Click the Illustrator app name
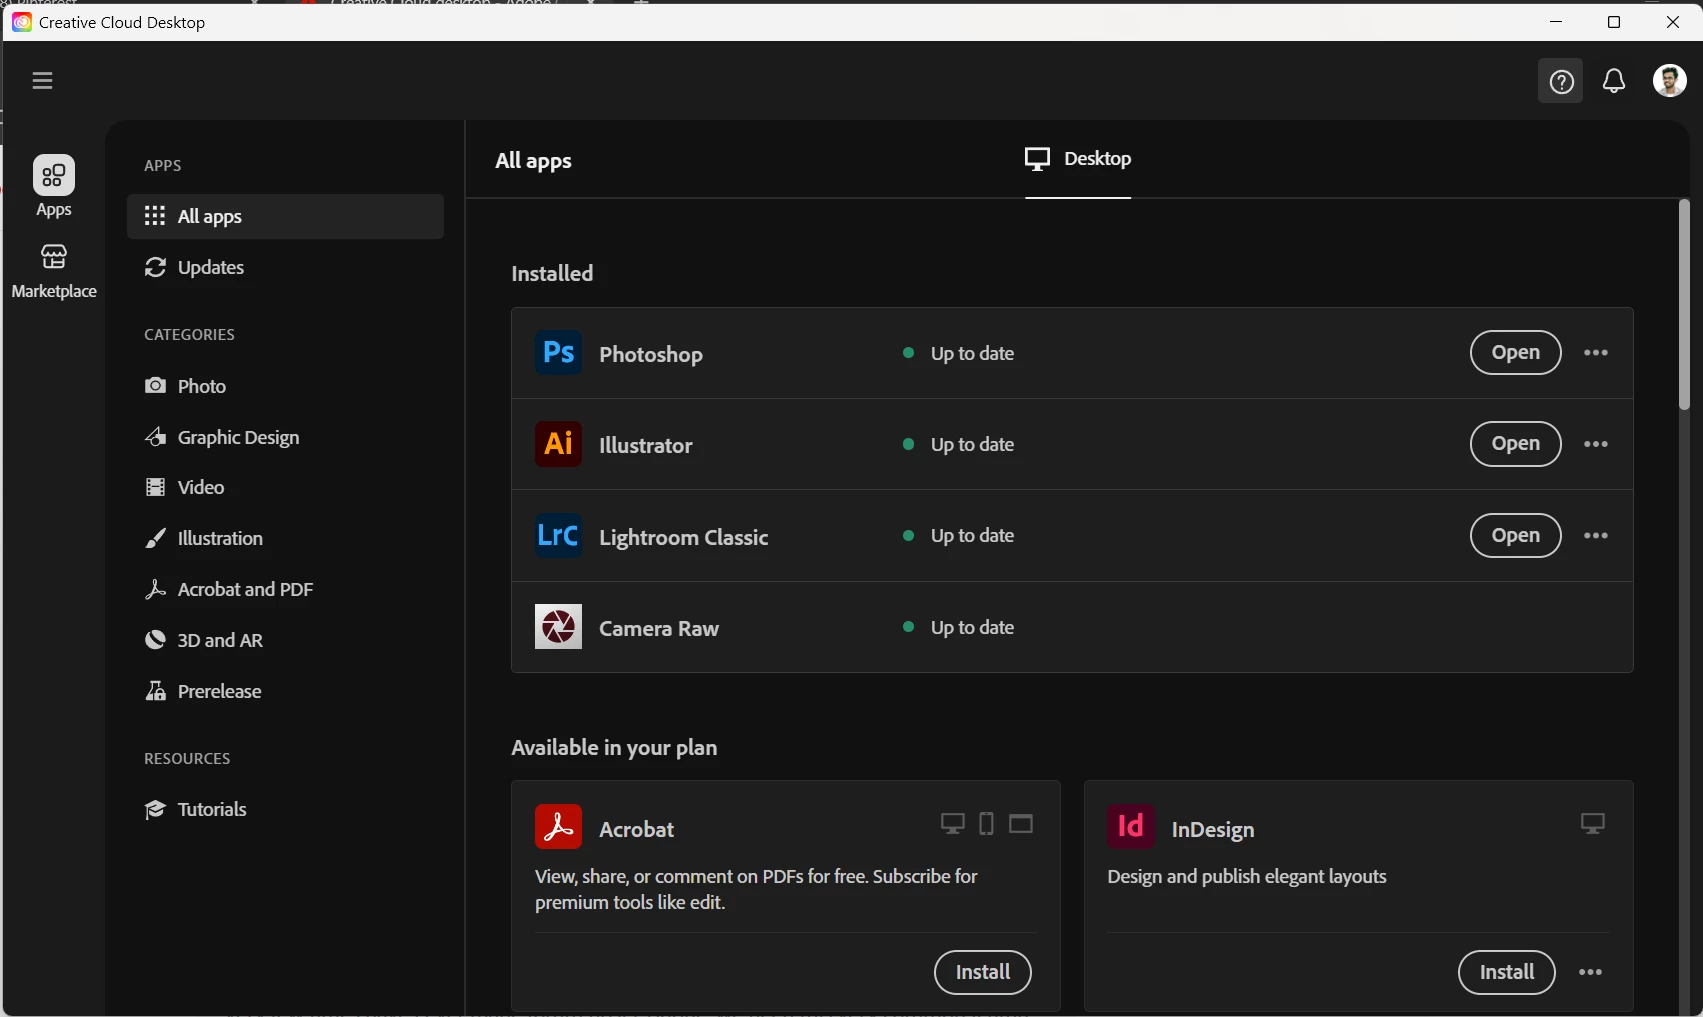1703x1017 pixels. (646, 446)
